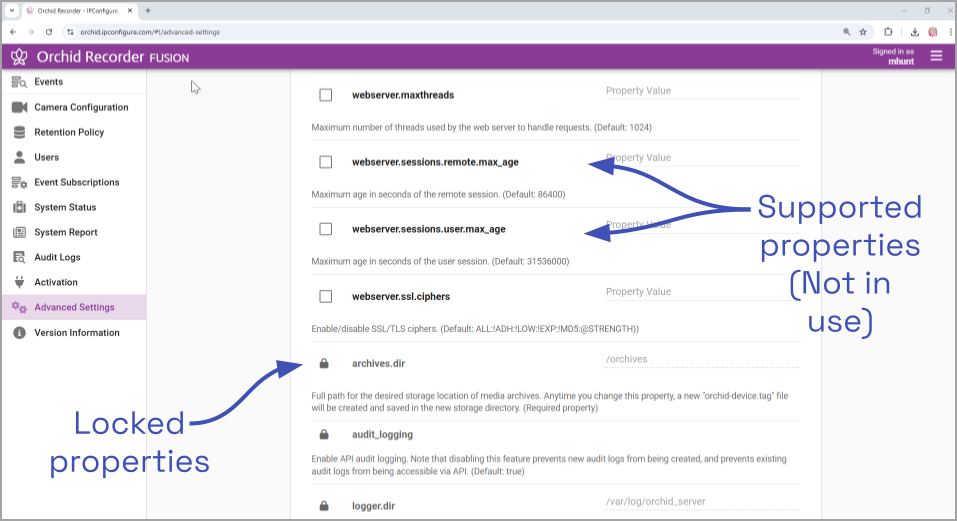Open the hamburger menu in header
Image resolution: width=957 pixels, height=521 pixels.
coord(936,56)
